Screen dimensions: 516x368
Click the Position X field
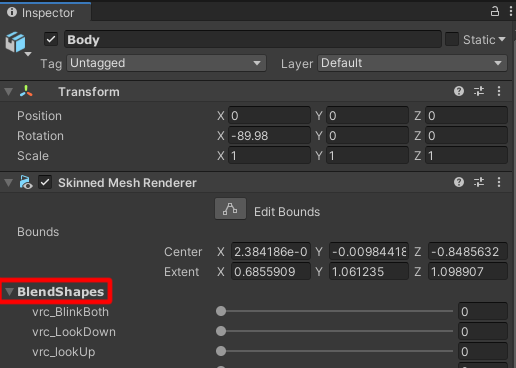point(269,116)
